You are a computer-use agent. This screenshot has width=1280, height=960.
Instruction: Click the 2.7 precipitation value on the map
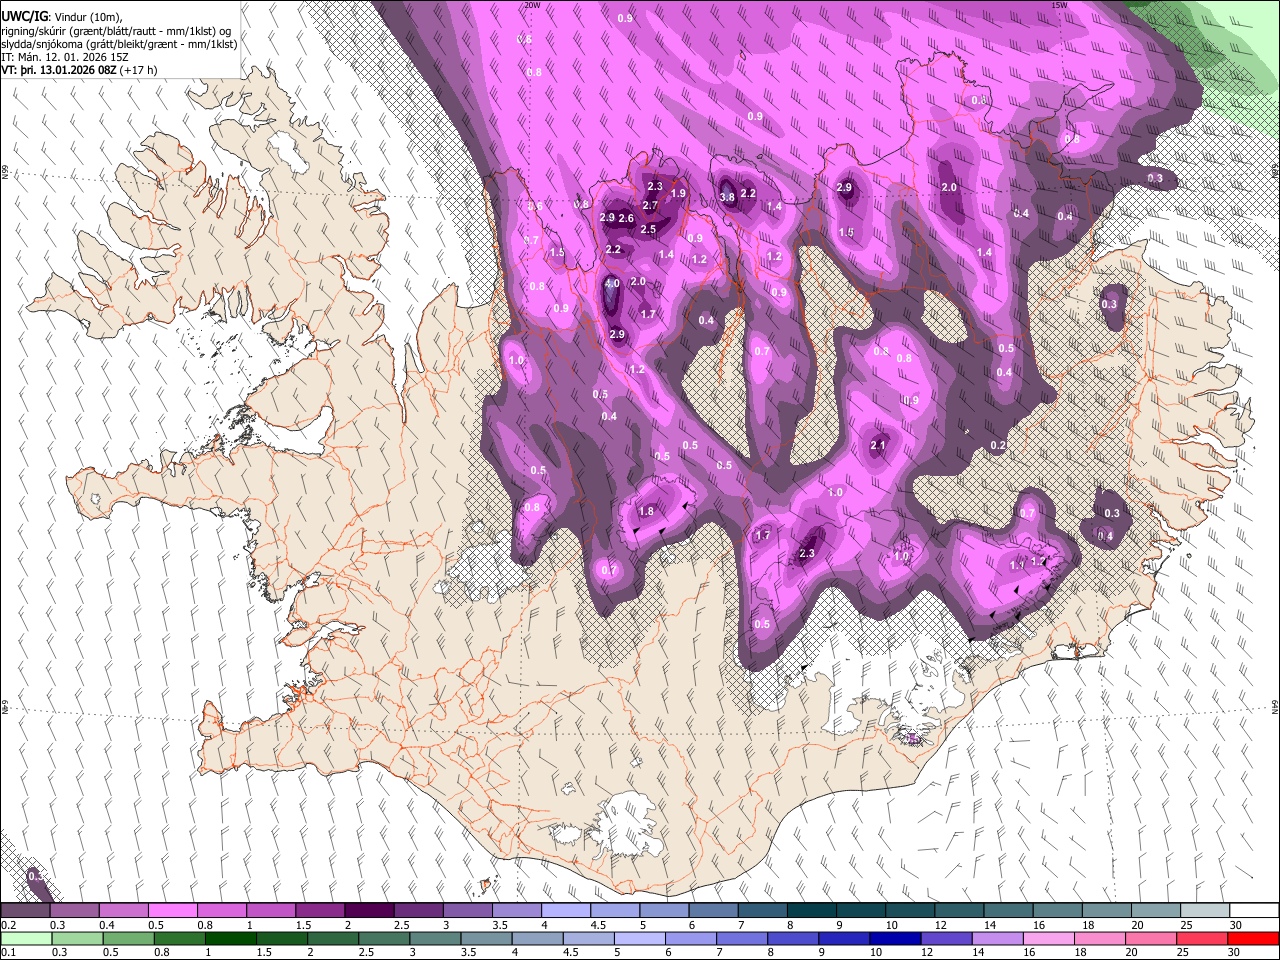coord(650,206)
